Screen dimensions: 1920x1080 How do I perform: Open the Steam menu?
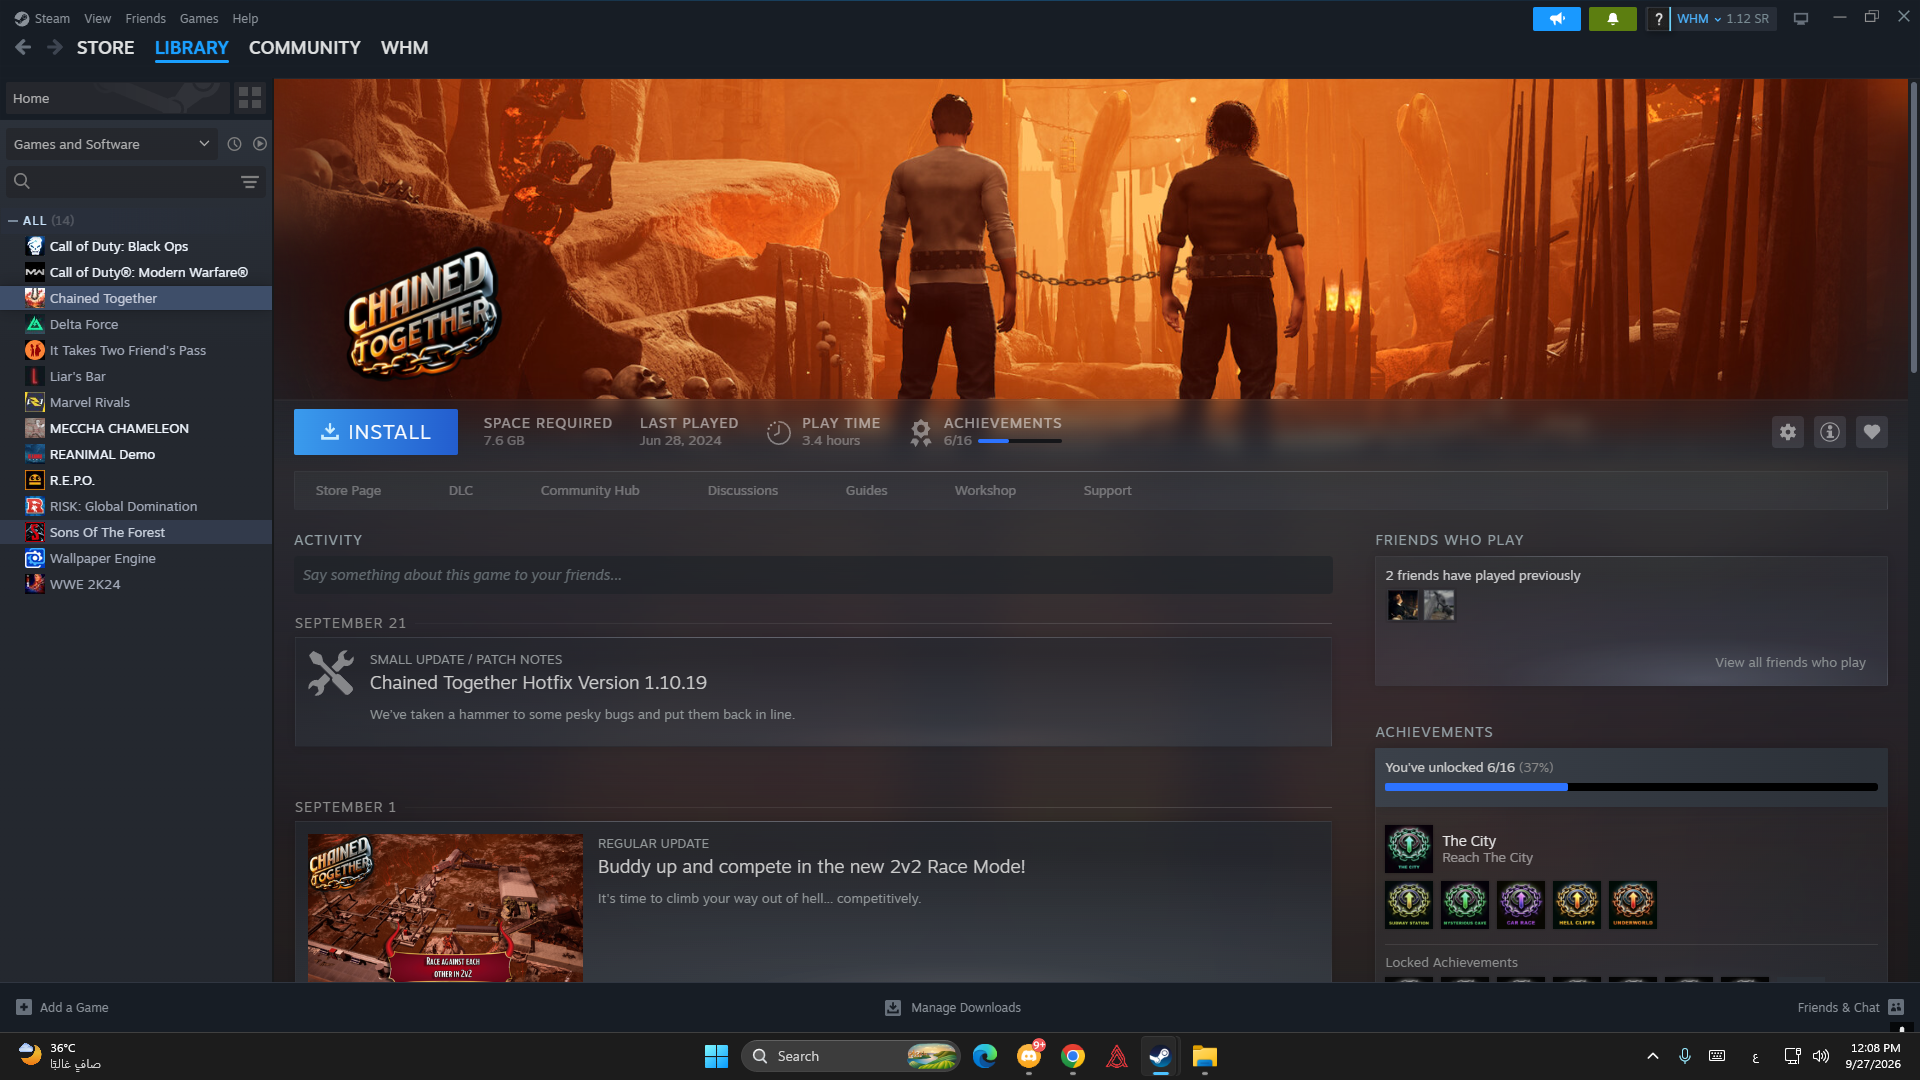(52, 19)
